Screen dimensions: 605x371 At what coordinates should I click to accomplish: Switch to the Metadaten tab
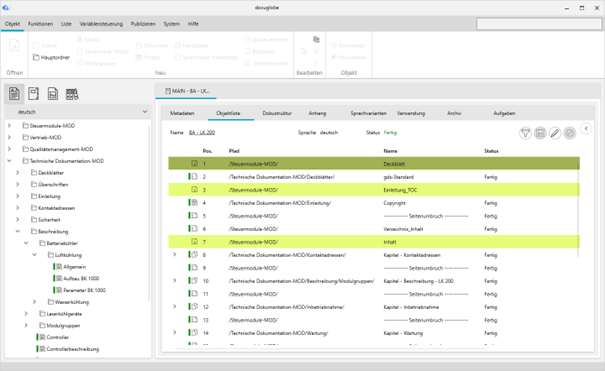pos(182,113)
